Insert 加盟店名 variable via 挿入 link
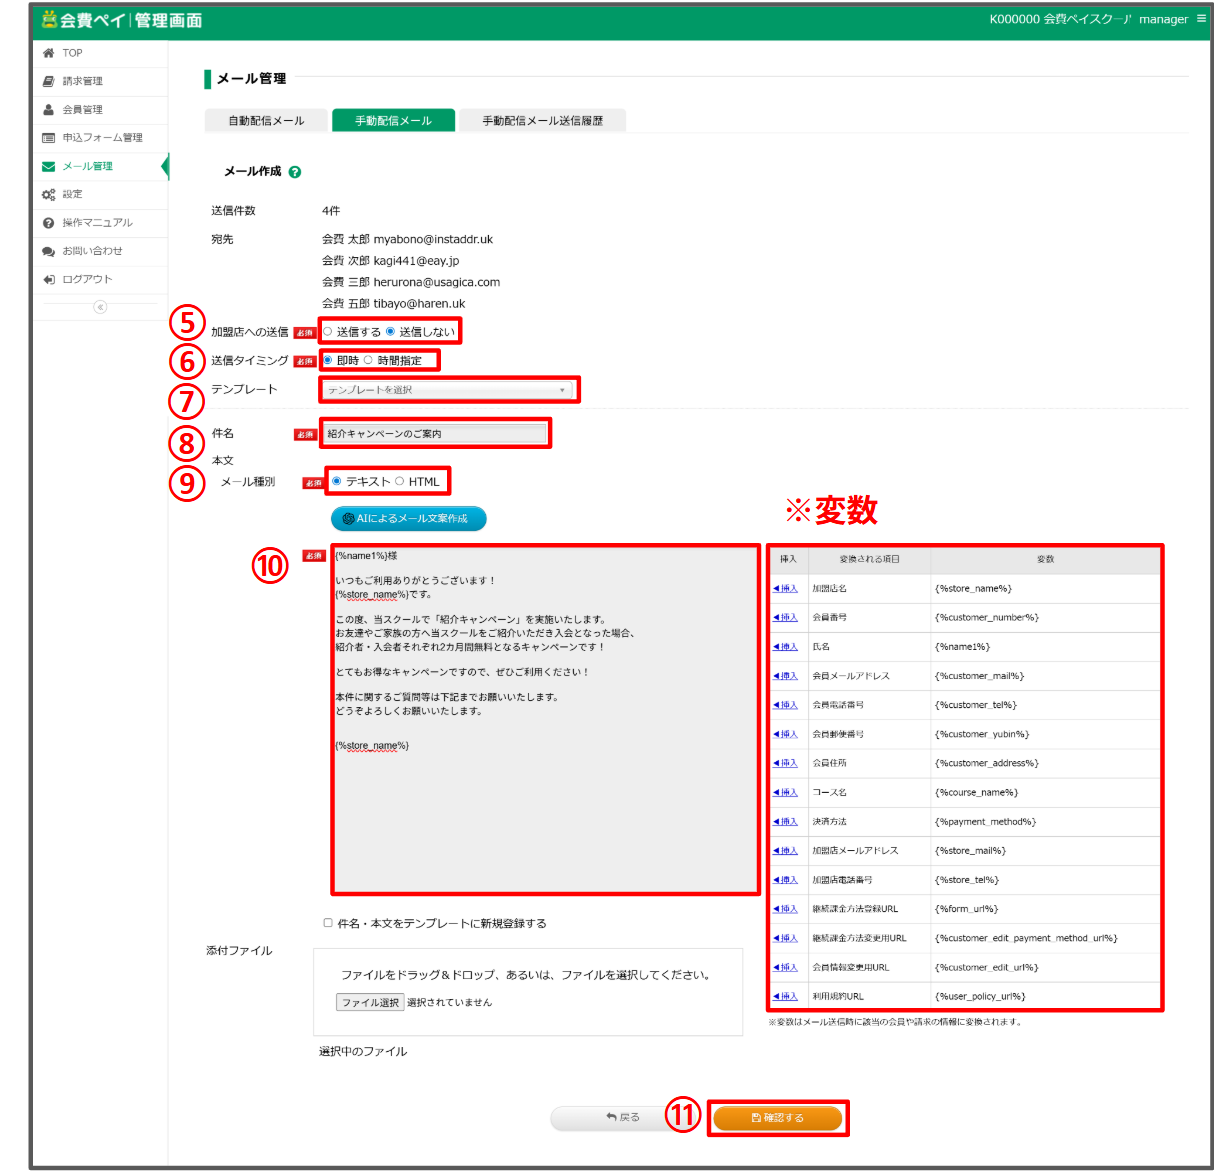The image size is (1214, 1173). click(x=786, y=589)
